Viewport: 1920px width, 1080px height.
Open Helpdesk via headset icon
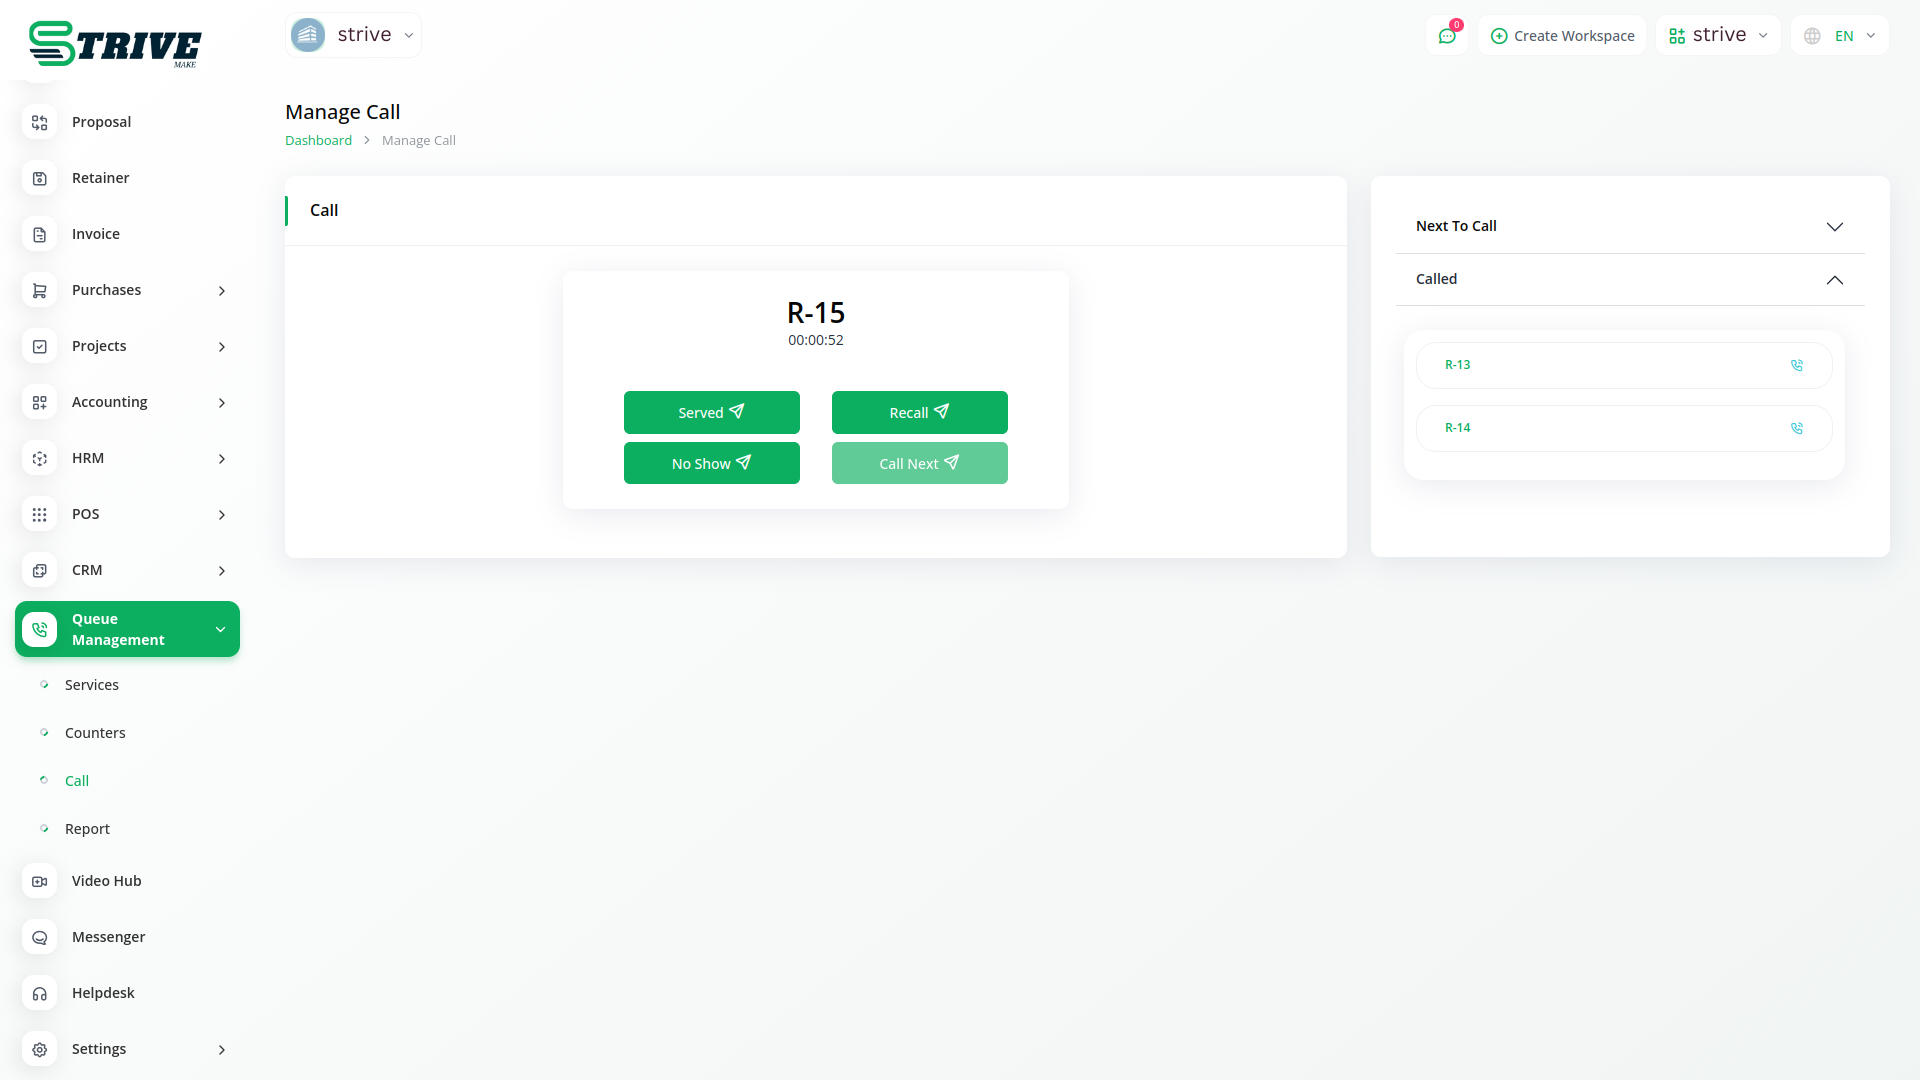(40, 993)
